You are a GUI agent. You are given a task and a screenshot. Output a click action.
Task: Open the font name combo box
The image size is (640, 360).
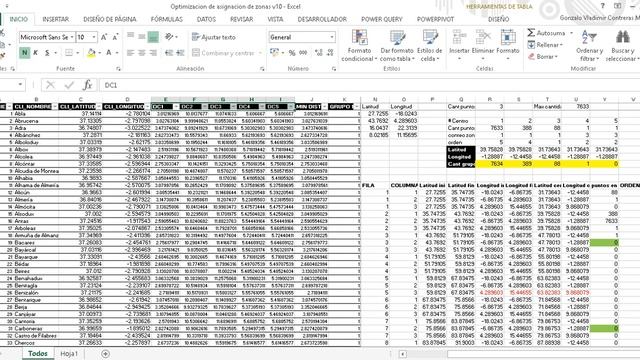click(47, 37)
